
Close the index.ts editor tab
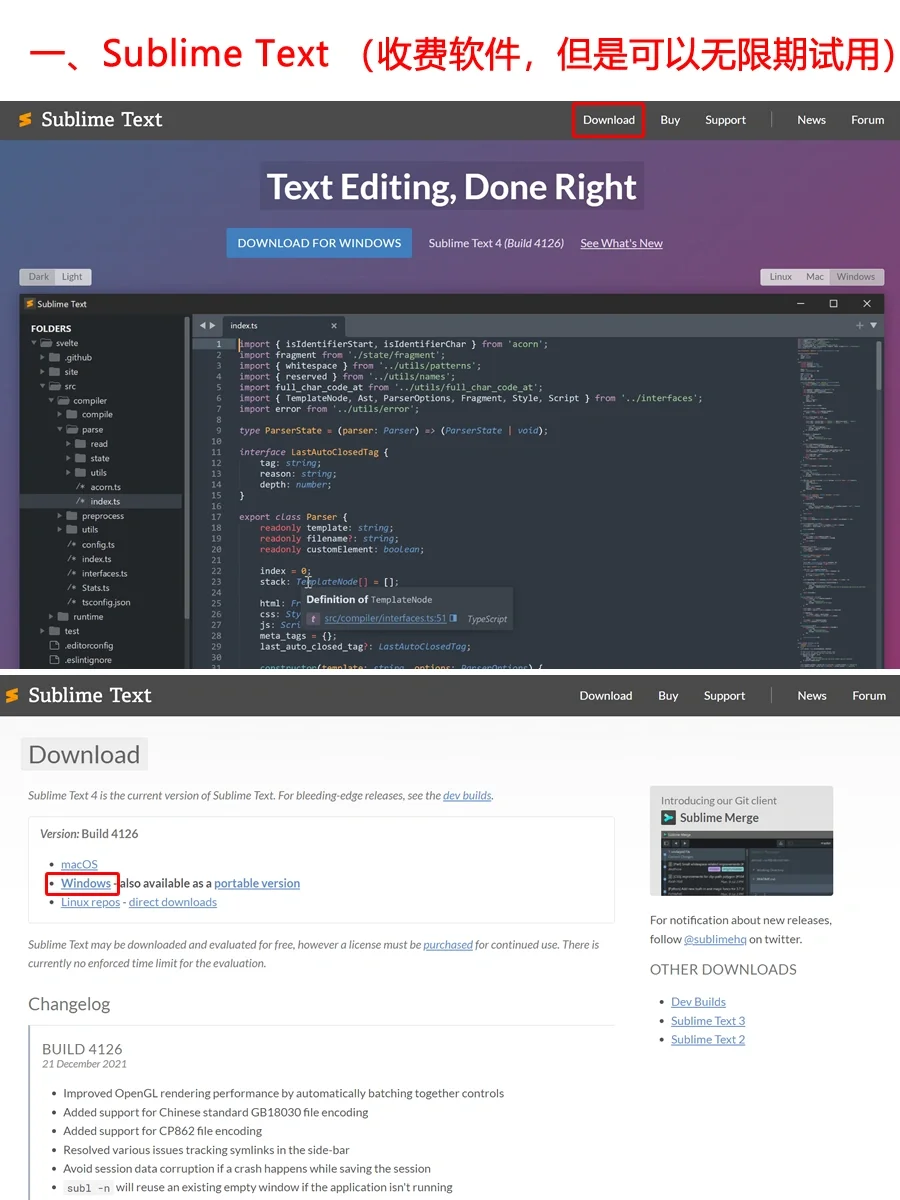tap(335, 325)
